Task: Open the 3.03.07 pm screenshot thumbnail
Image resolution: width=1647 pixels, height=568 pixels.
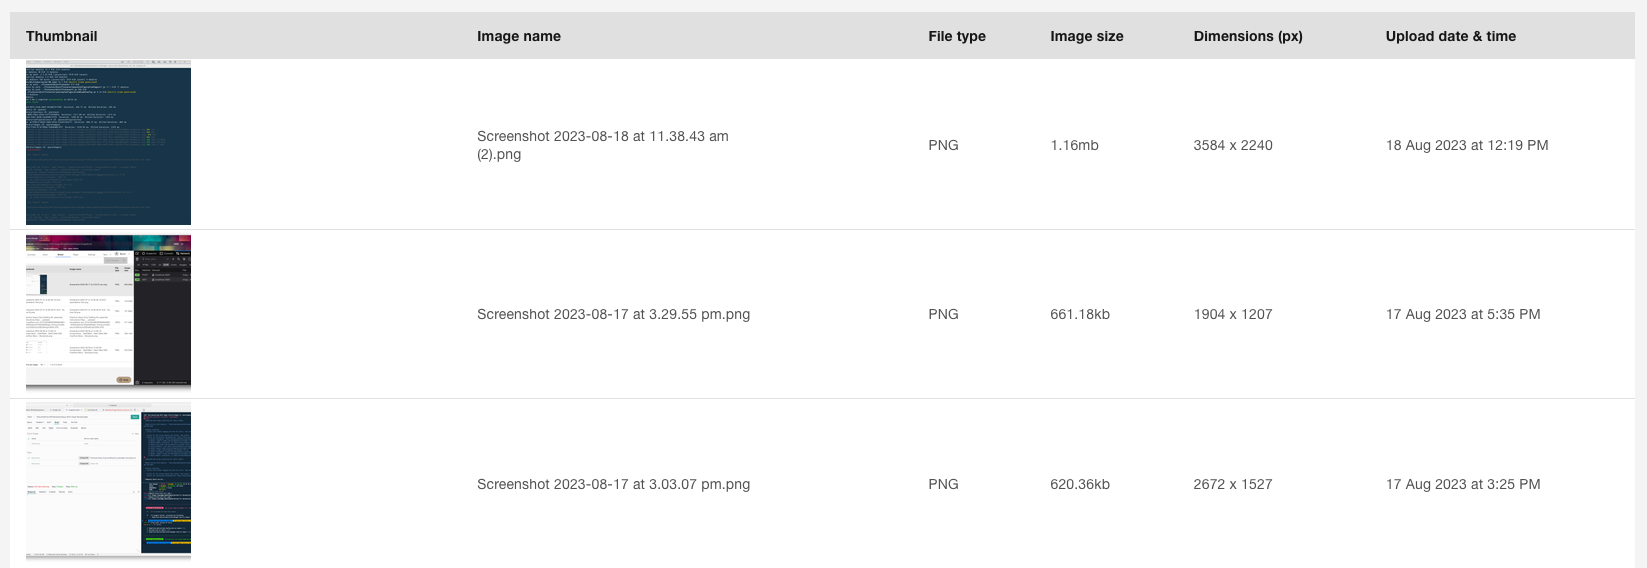Action: coord(108,481)
